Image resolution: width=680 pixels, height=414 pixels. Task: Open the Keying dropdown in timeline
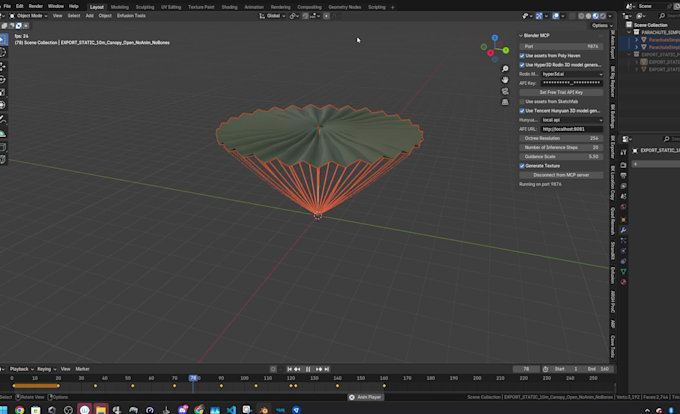point(46,369)
